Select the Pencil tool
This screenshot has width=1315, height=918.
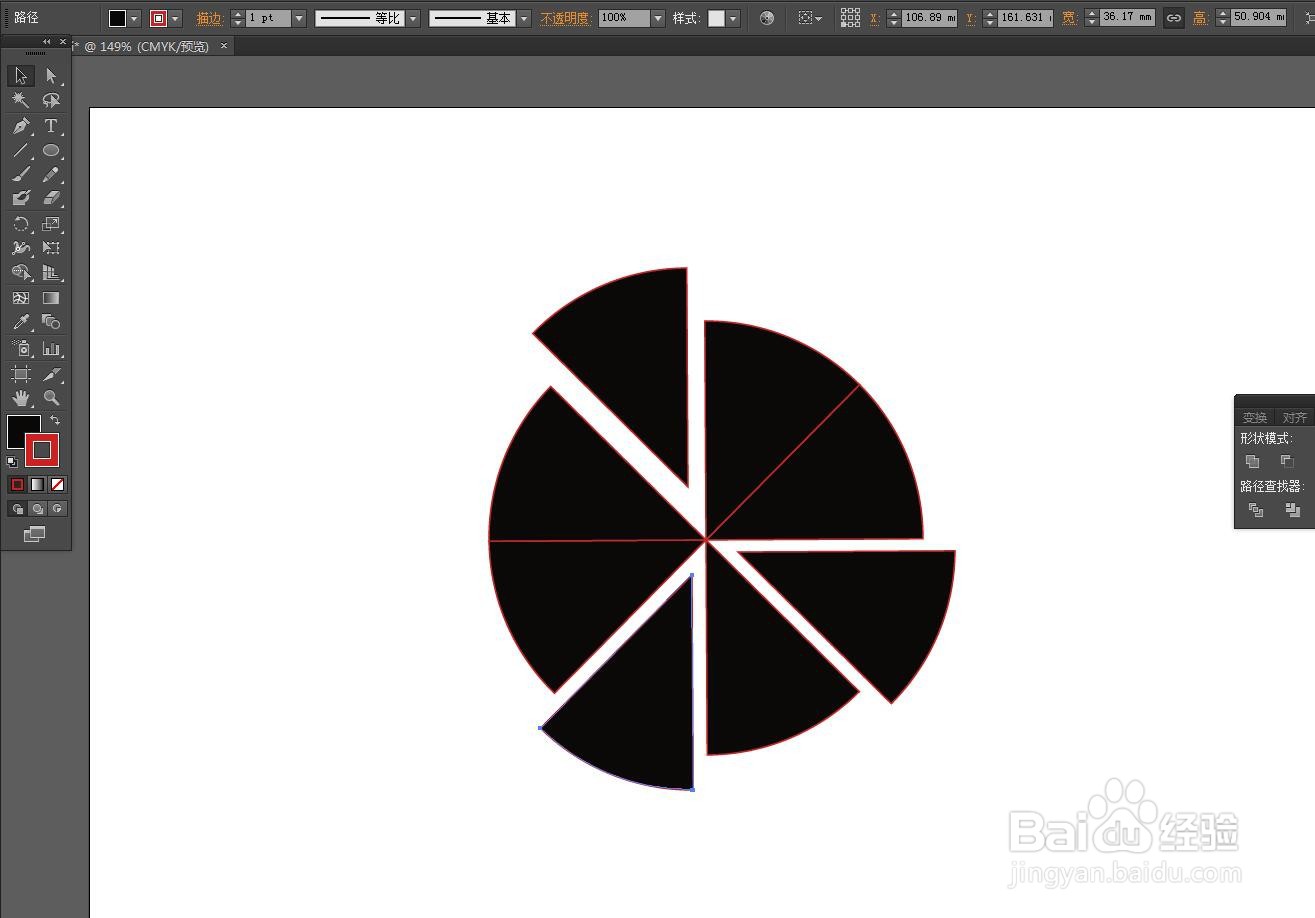(x=51, y=175)
